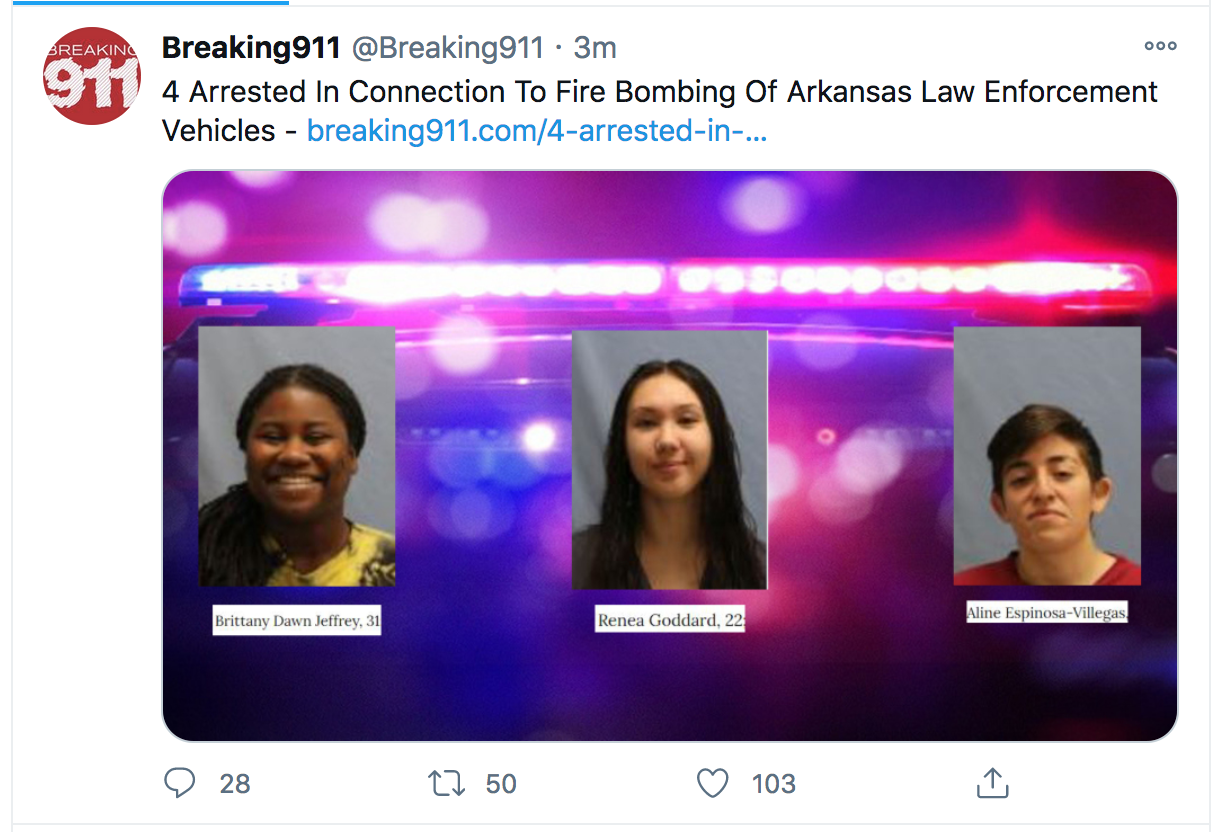
Task: Open the three-dot more options menu
Action: pos(1160,46)
